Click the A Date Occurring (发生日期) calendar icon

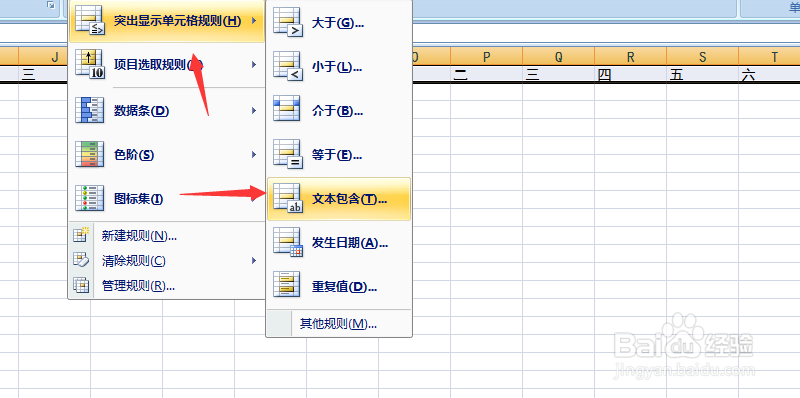point(288,243)
